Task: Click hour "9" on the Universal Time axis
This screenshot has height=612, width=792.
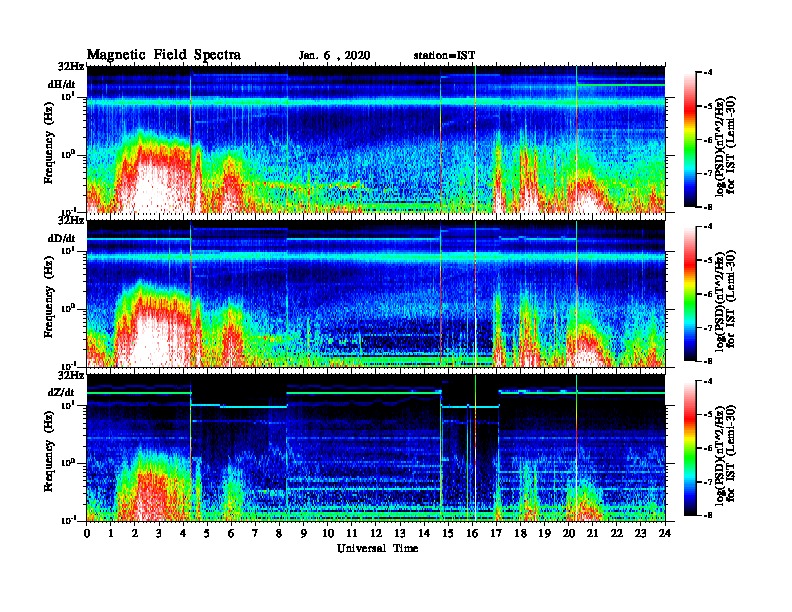Action: pos(304,533)
